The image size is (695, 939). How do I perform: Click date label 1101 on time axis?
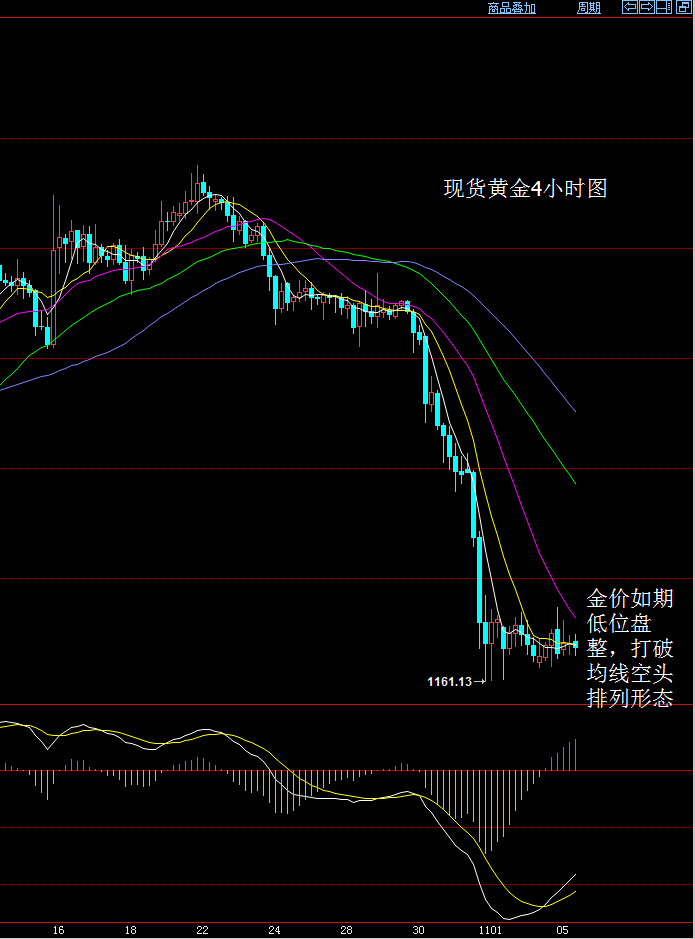pos(490,930)
